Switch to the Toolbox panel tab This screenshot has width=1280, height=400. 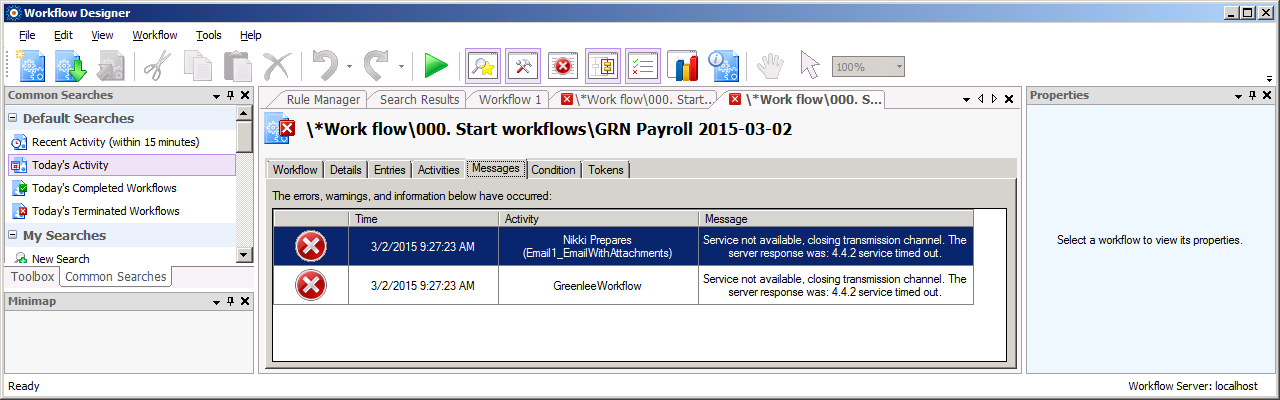point(32,277)
